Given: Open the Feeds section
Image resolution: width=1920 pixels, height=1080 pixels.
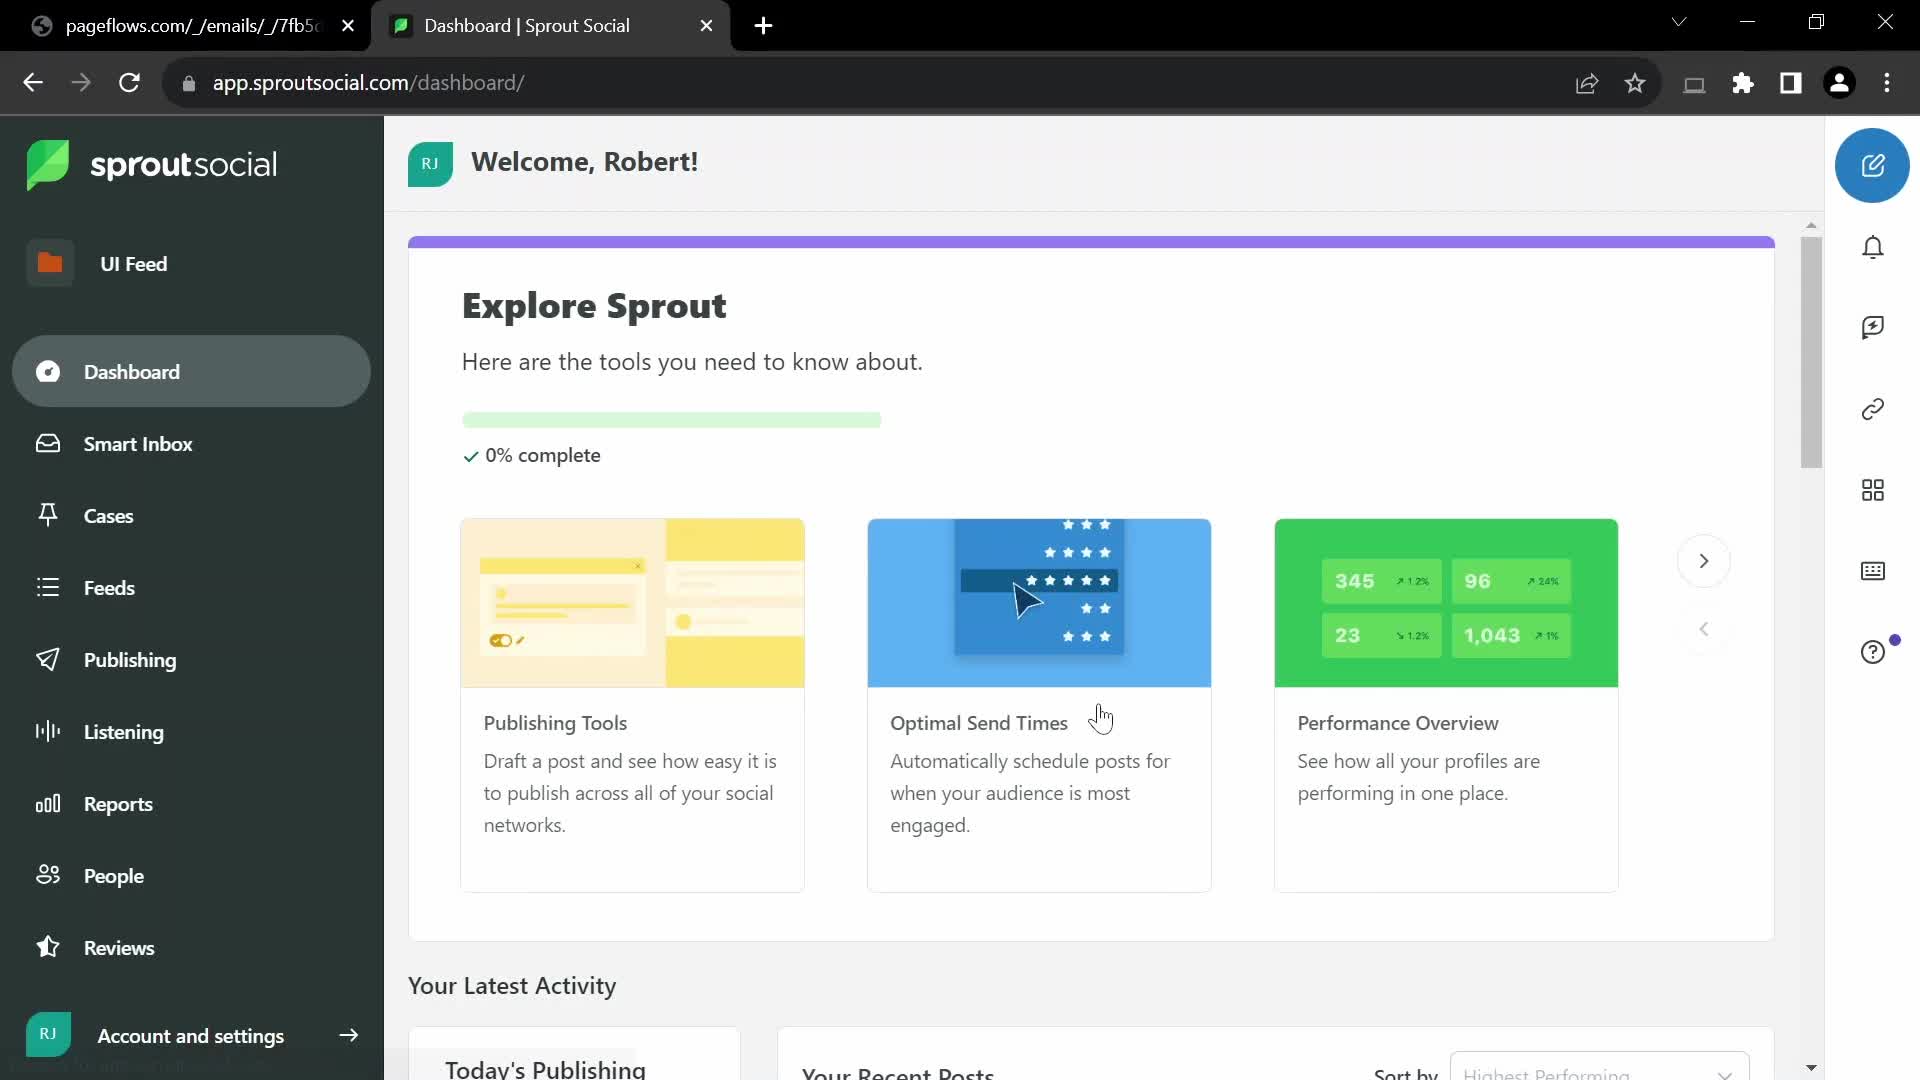Looking at the screenshot, I should (x=108, y=587).
